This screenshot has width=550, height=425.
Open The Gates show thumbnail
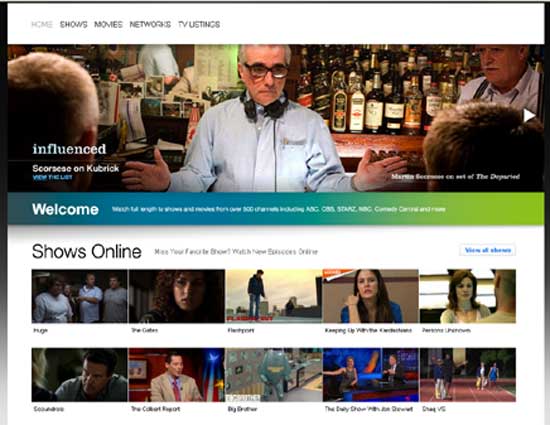[x=177, y=296]
